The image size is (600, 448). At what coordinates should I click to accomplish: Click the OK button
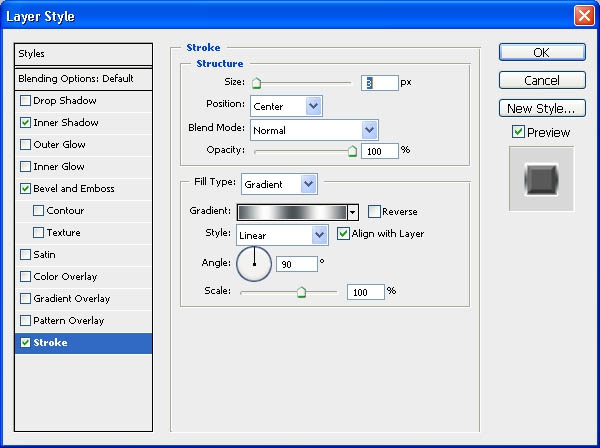click(542, 52)
